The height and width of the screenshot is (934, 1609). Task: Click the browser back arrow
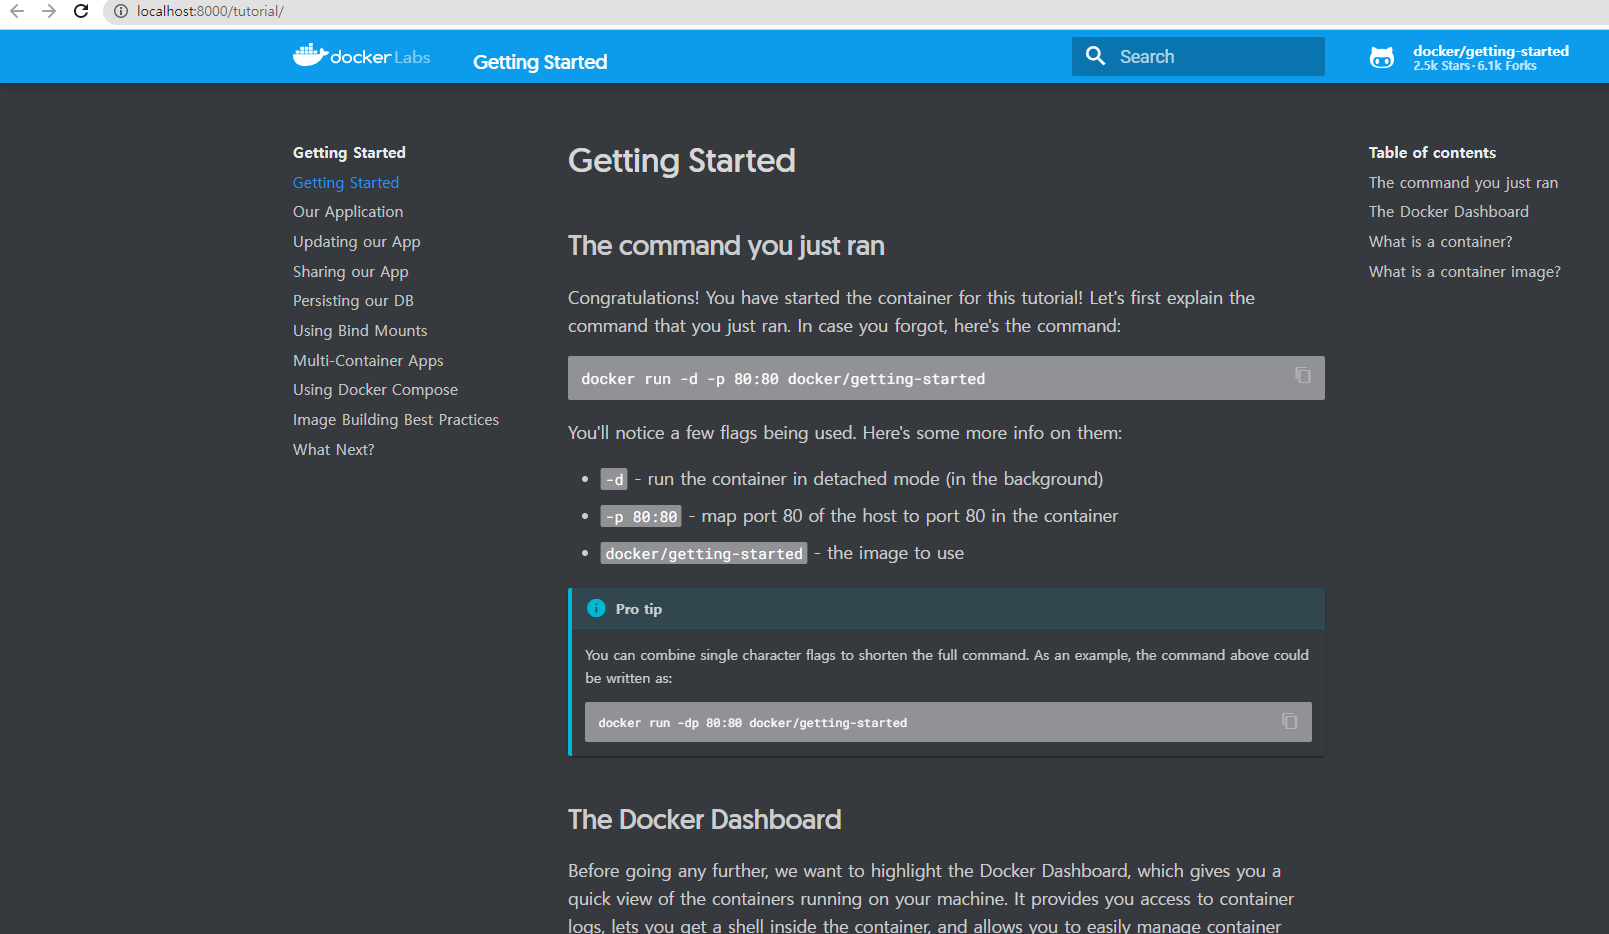[x=17, y=11]
